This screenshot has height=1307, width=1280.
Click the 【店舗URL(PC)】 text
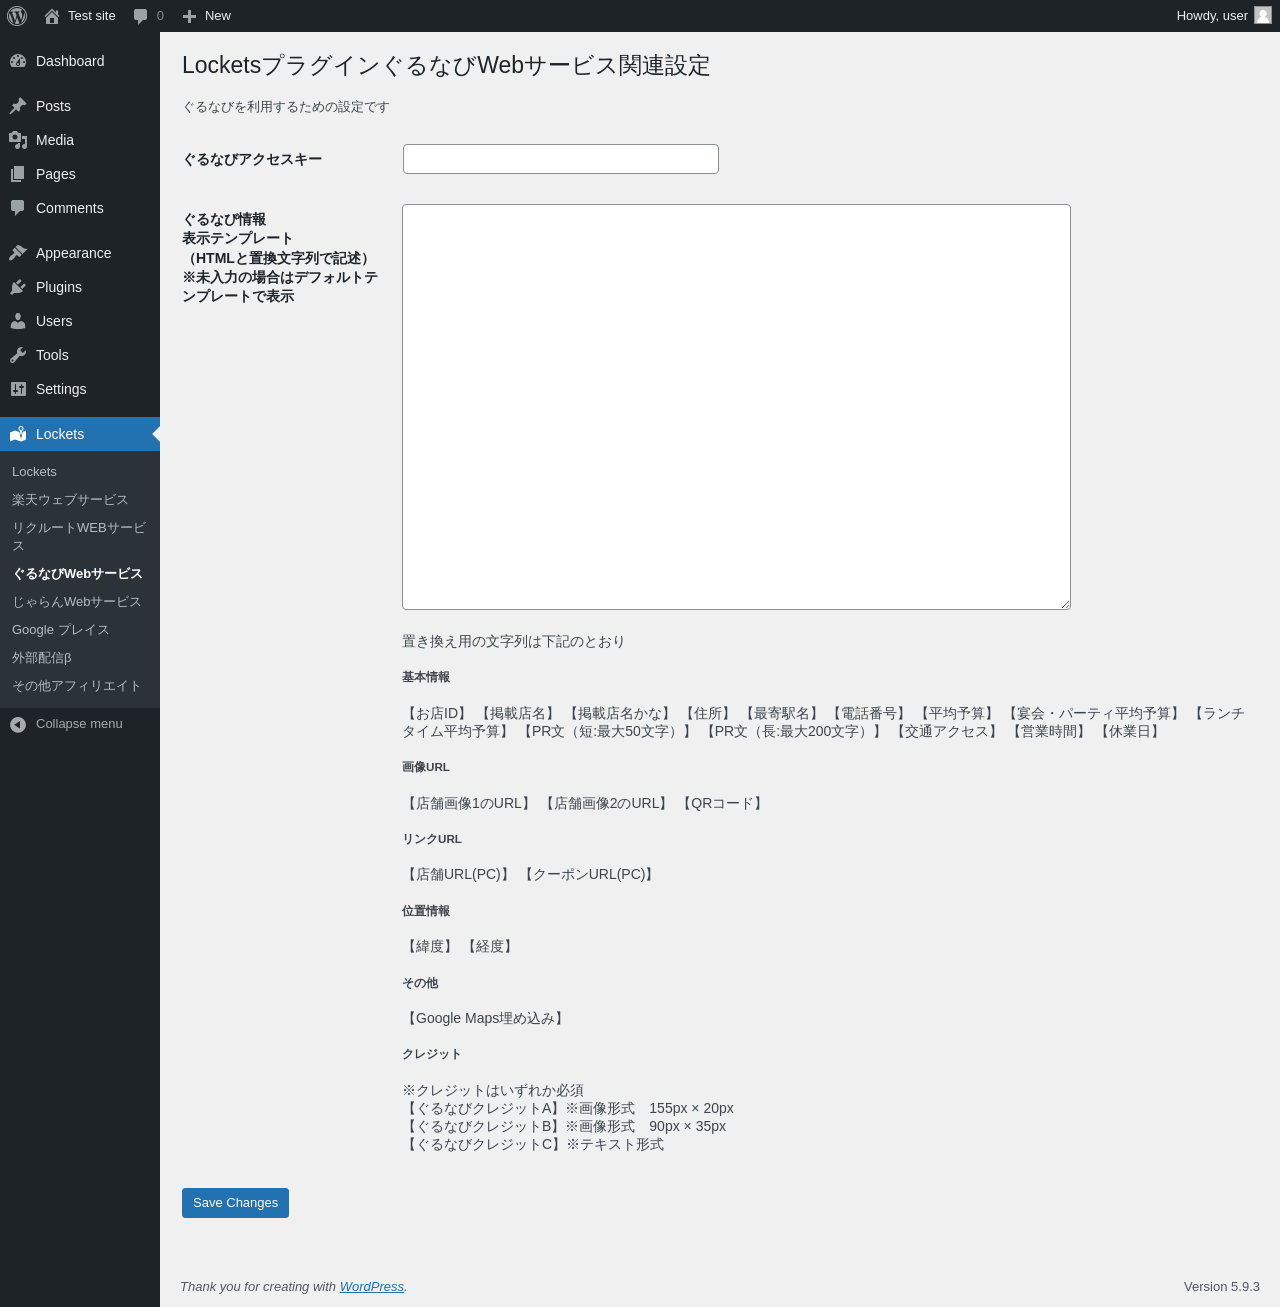458,874
